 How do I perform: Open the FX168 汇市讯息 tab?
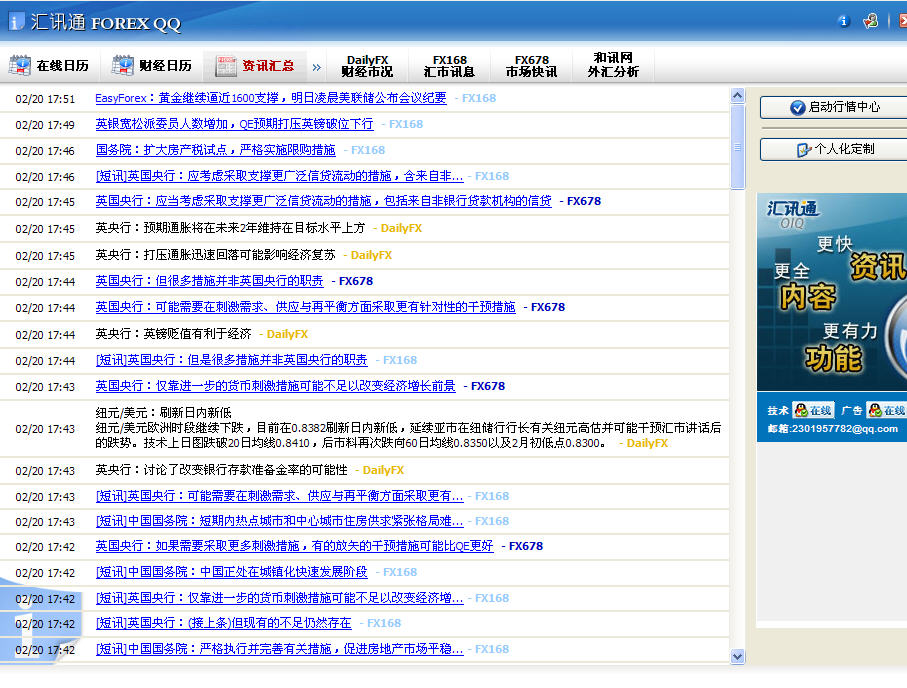(450, 66)
